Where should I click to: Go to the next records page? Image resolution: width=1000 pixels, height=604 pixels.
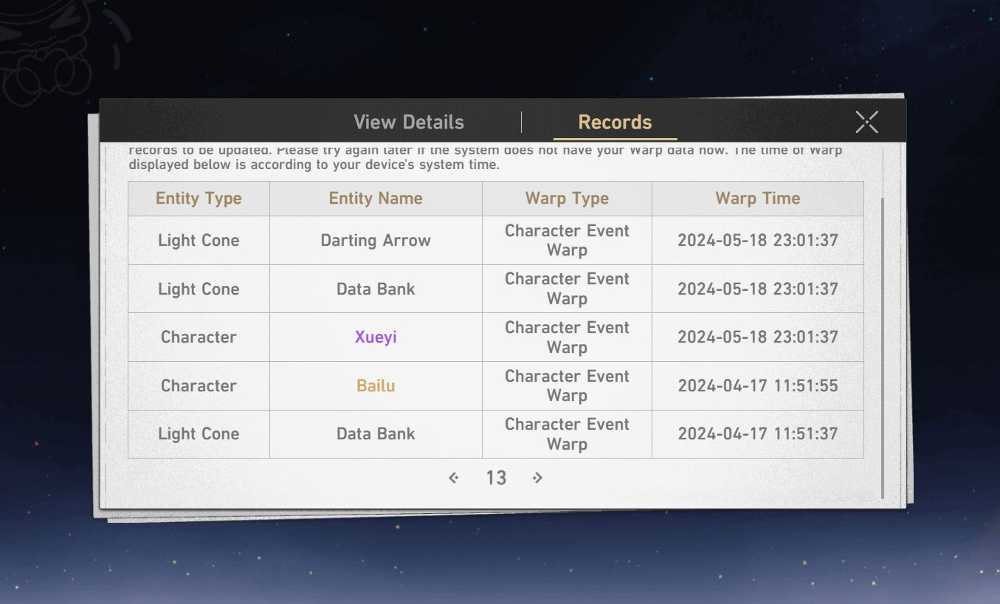538,478
